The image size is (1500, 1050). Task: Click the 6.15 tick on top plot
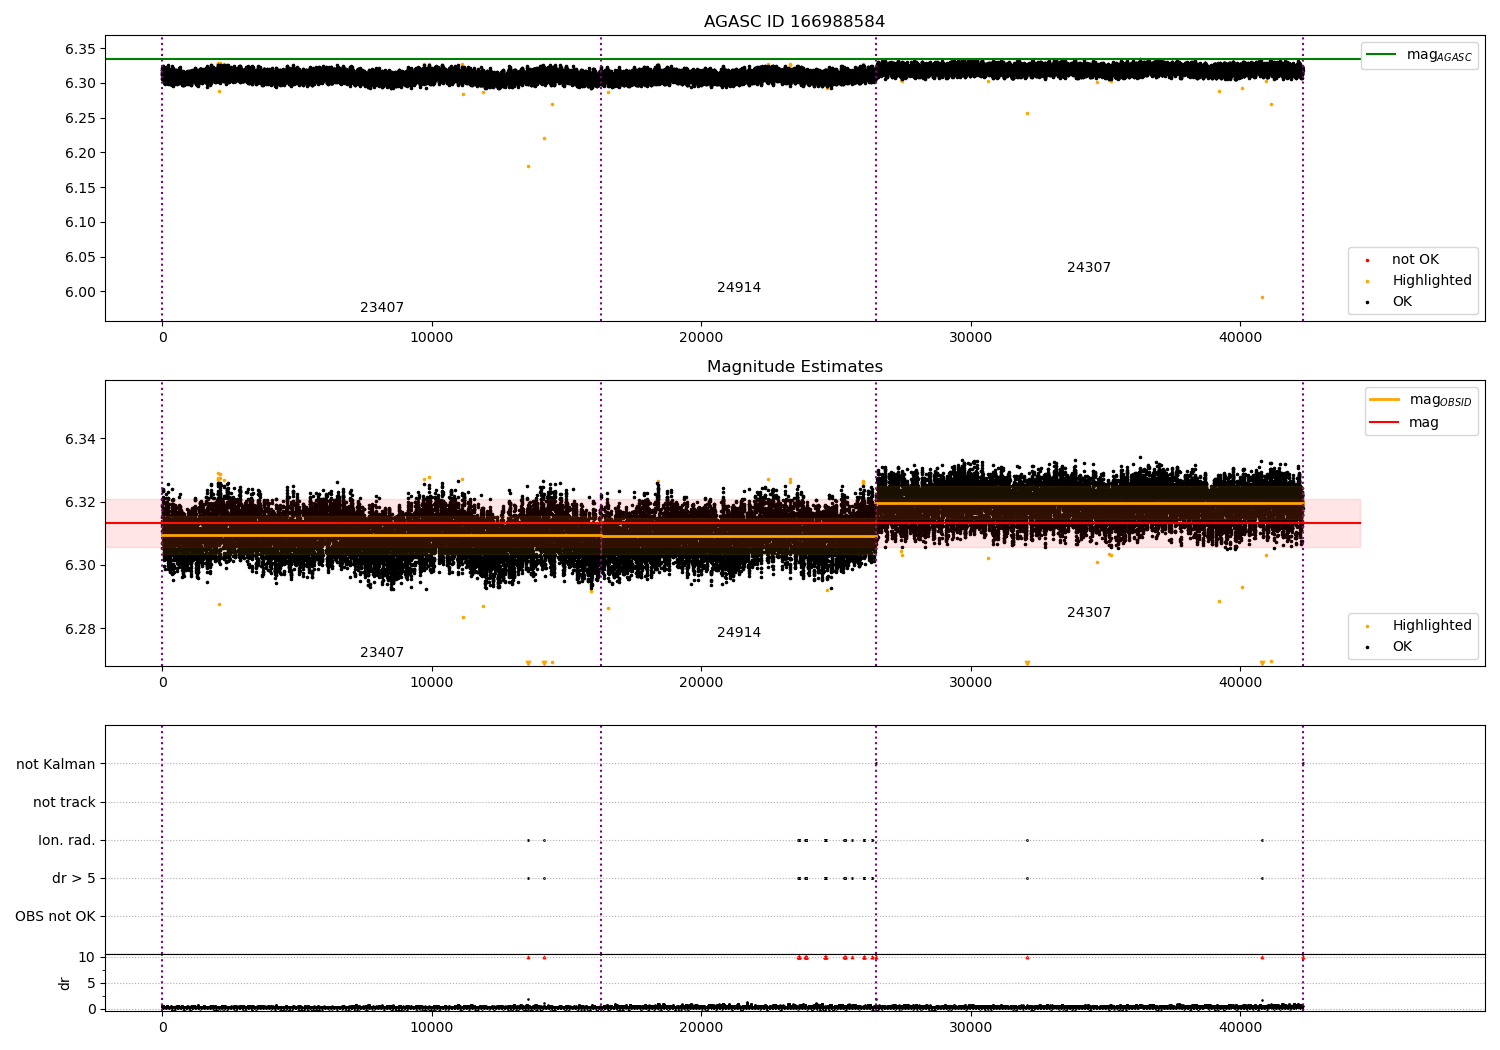click(80, 189)
